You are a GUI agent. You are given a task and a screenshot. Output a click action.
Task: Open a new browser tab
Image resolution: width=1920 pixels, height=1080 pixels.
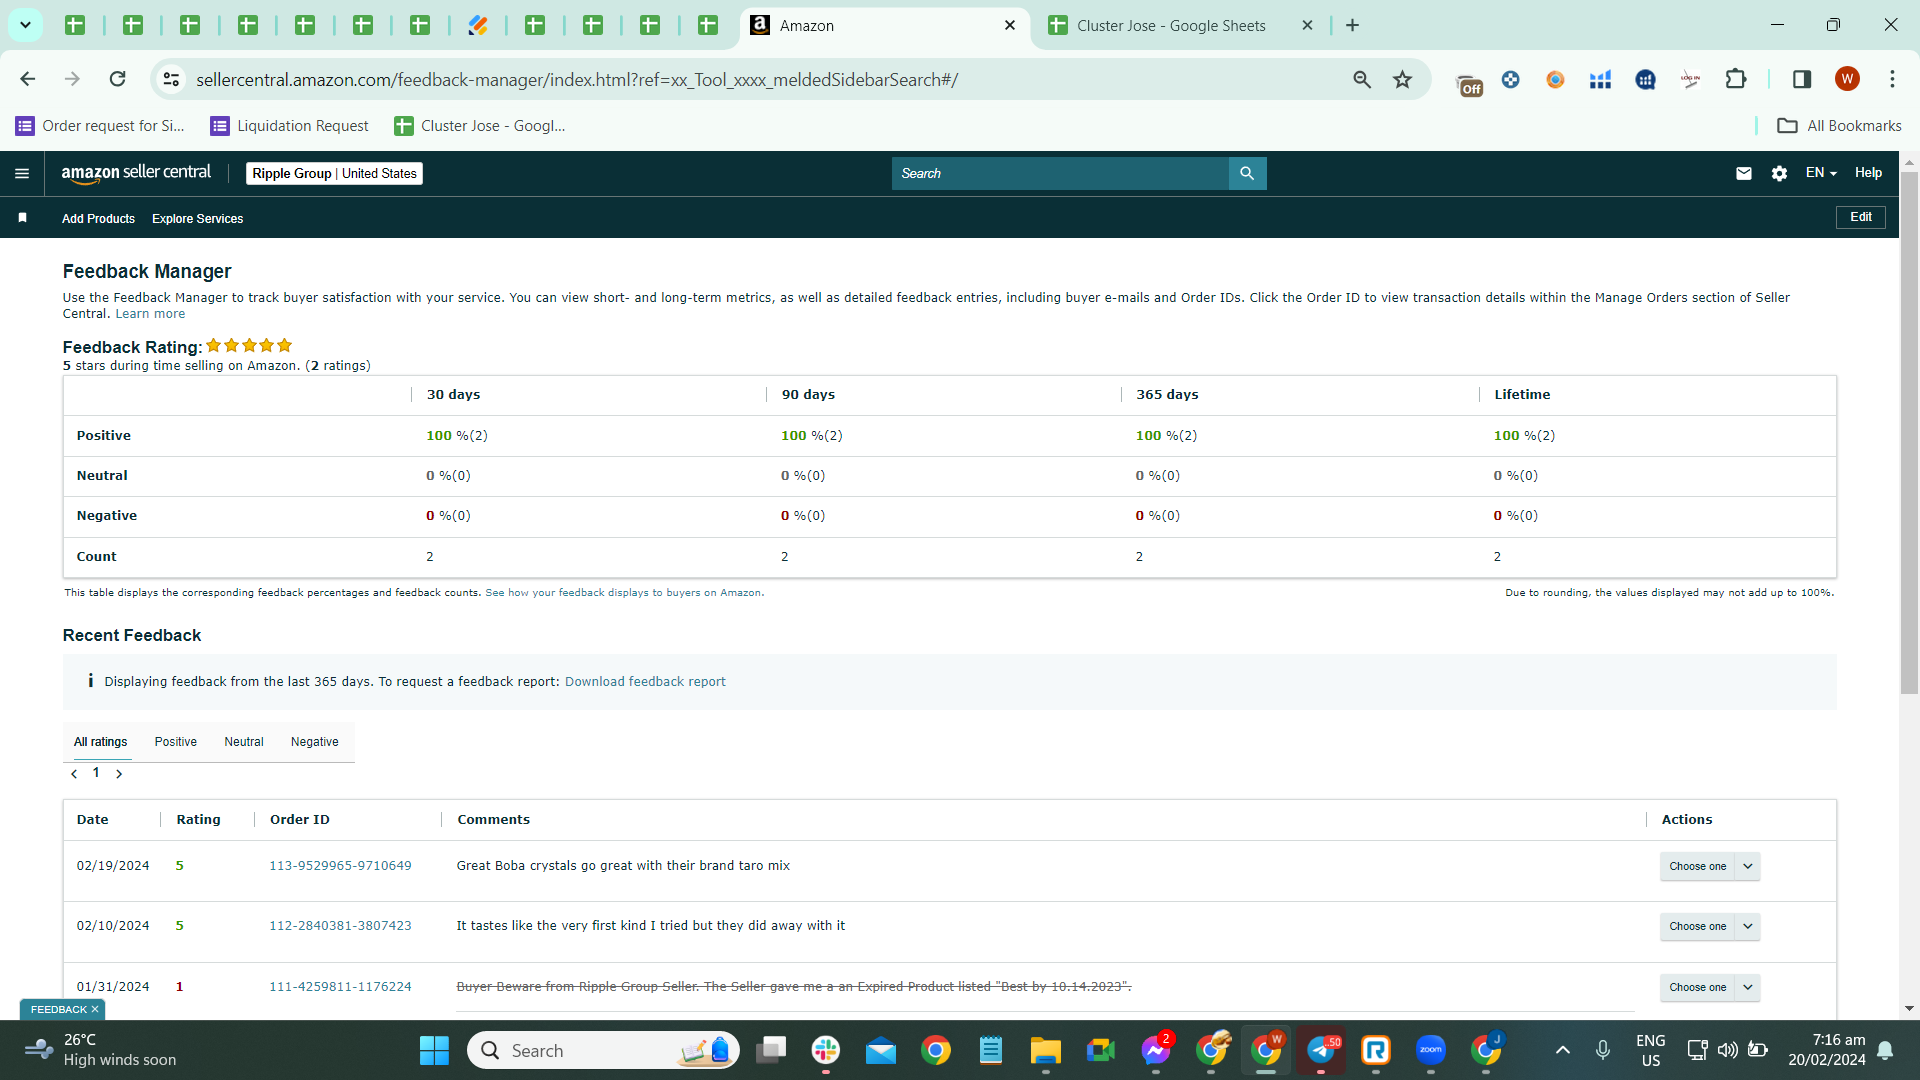coord(1352,25)
